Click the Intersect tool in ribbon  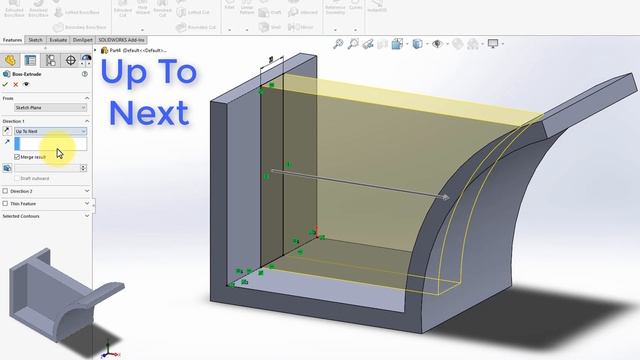pyautogui.click(x=303, y=13)
